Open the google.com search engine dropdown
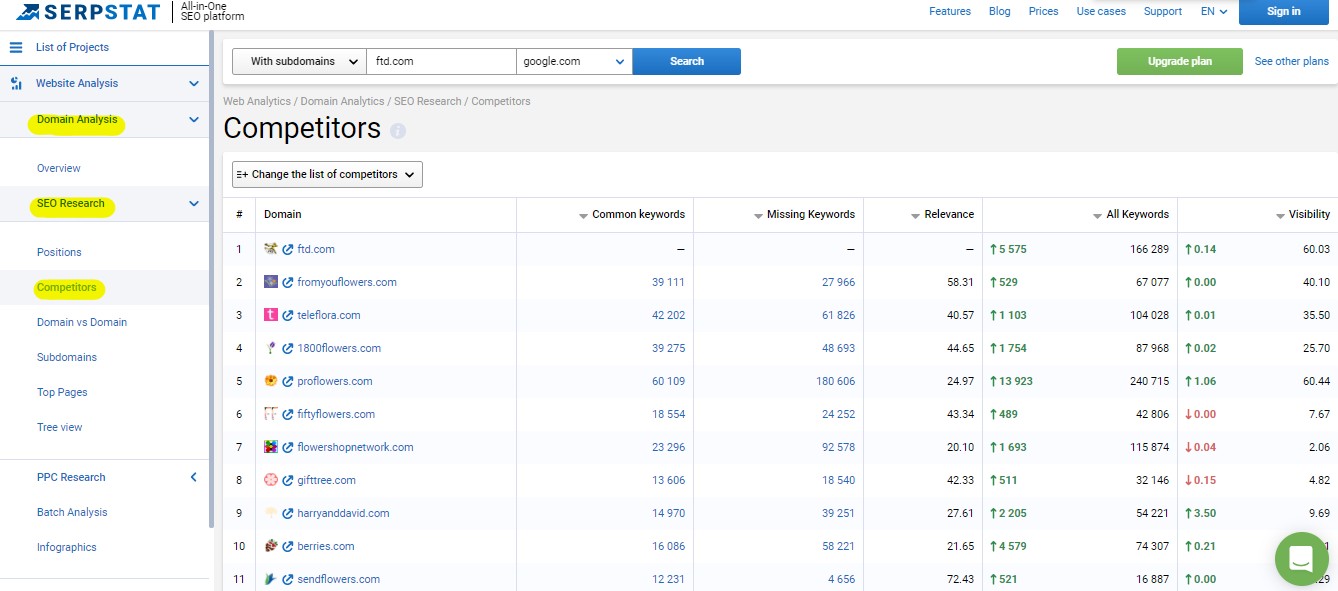The image size is (1338, 591). click(x=574, y=61)
